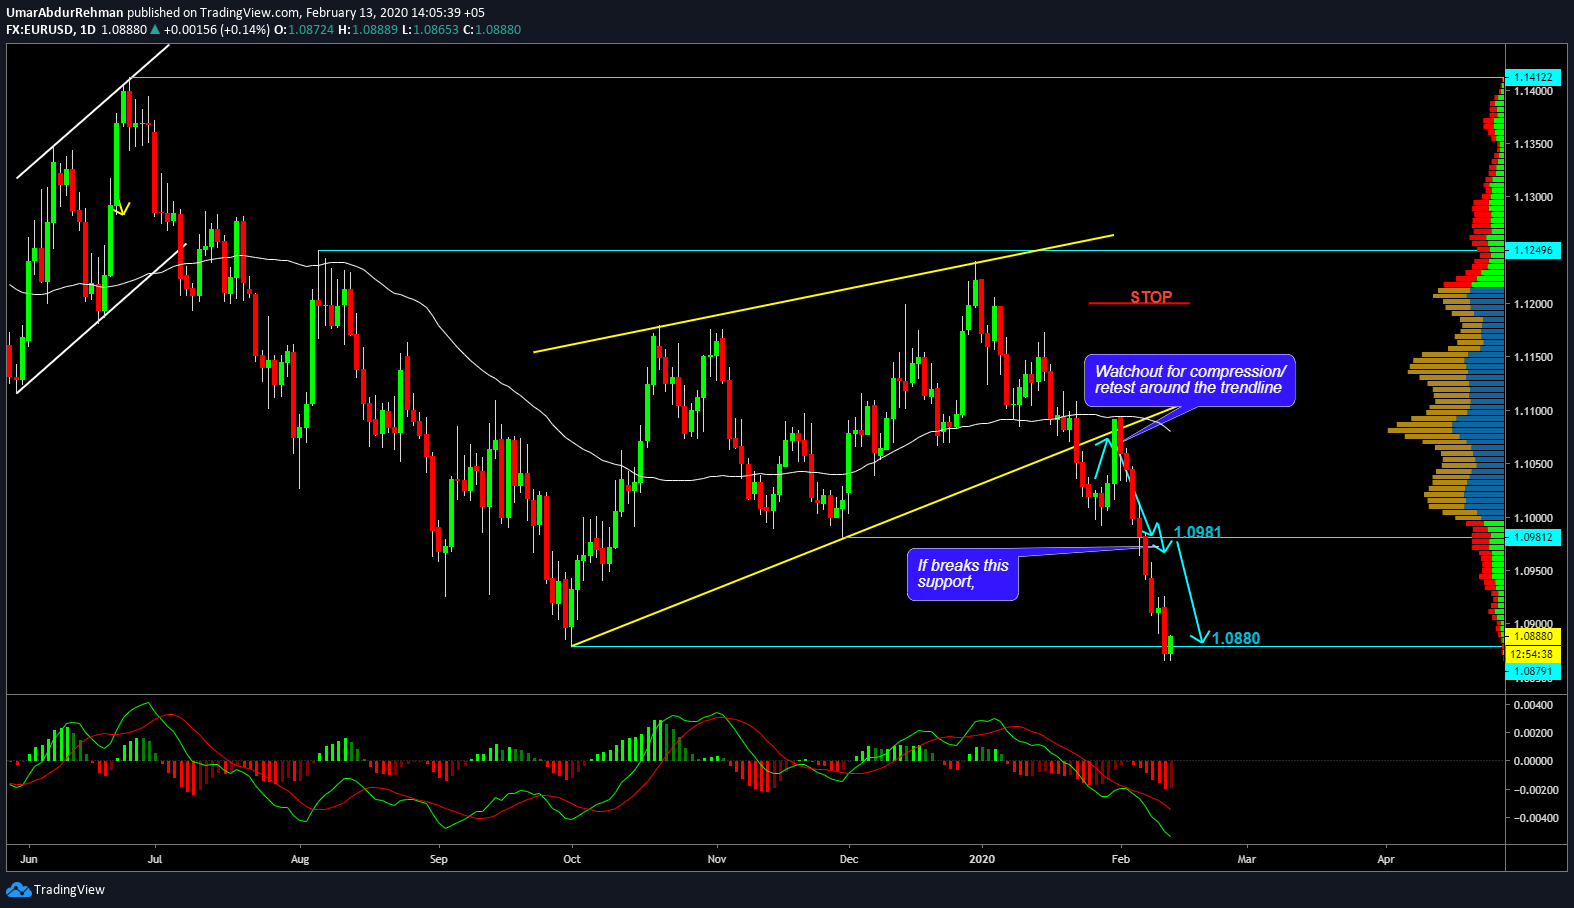Click the 1.13500 price axis label
The width and height of the screenshot is (1574, 908).
[1533, 144]
